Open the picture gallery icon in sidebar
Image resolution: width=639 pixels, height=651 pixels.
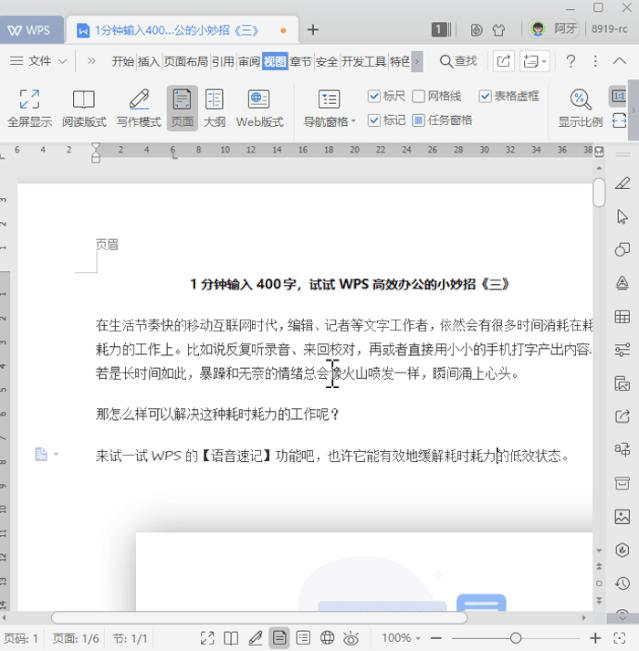pyautogui.click(x=622, y=516)
